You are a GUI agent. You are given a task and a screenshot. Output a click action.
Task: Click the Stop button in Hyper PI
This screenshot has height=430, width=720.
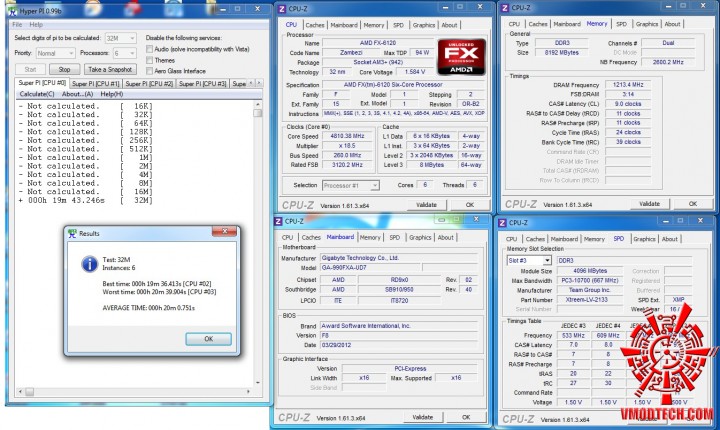(x=64, y=69)
